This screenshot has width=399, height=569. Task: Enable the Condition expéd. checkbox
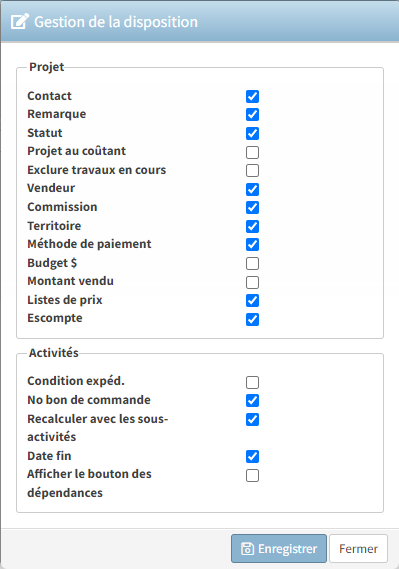click(252, 382)
